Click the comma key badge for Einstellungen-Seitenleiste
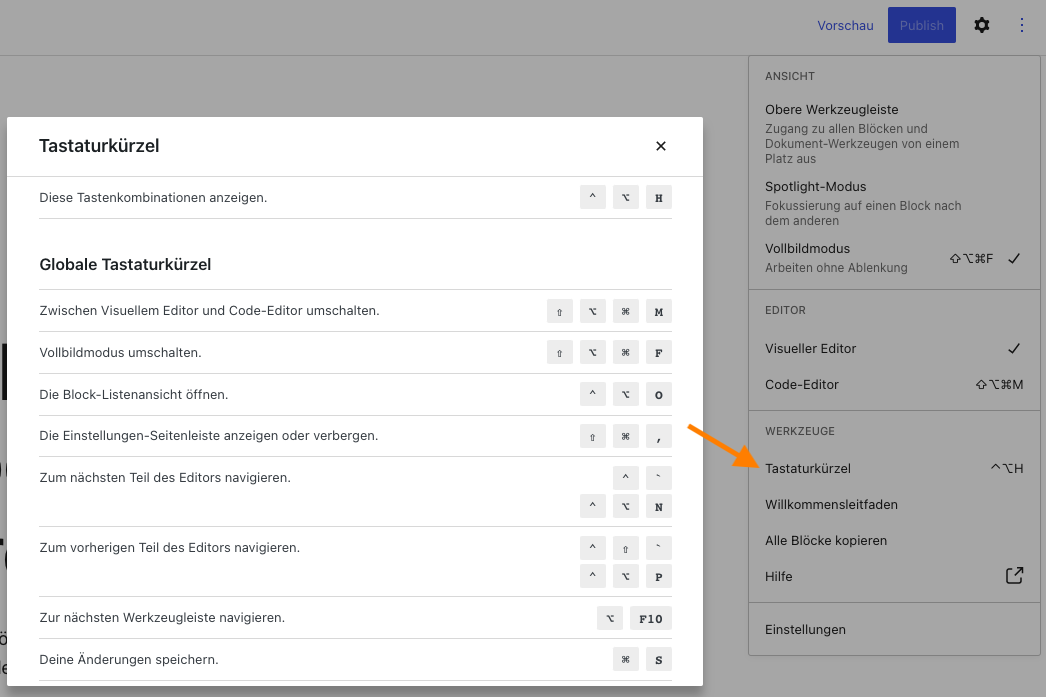 click(x=658, y=437)
